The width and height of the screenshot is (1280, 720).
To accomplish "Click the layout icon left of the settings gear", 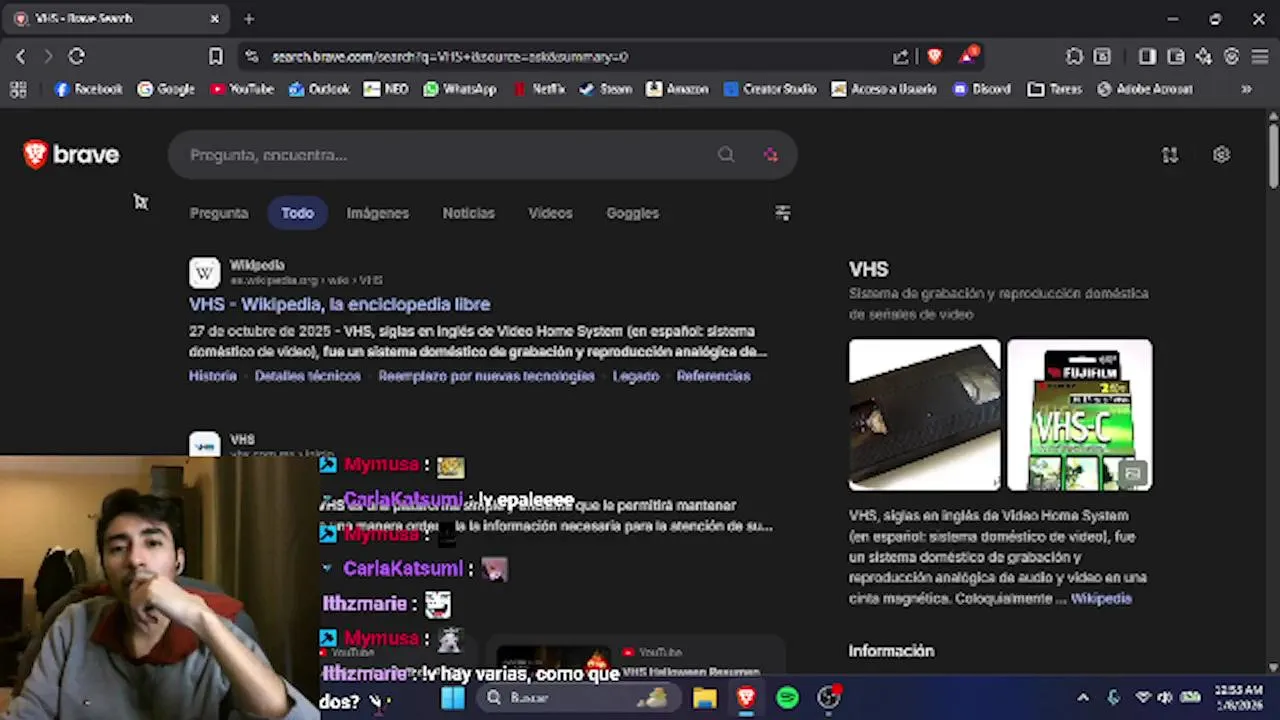I will [x=1170, y=155].
